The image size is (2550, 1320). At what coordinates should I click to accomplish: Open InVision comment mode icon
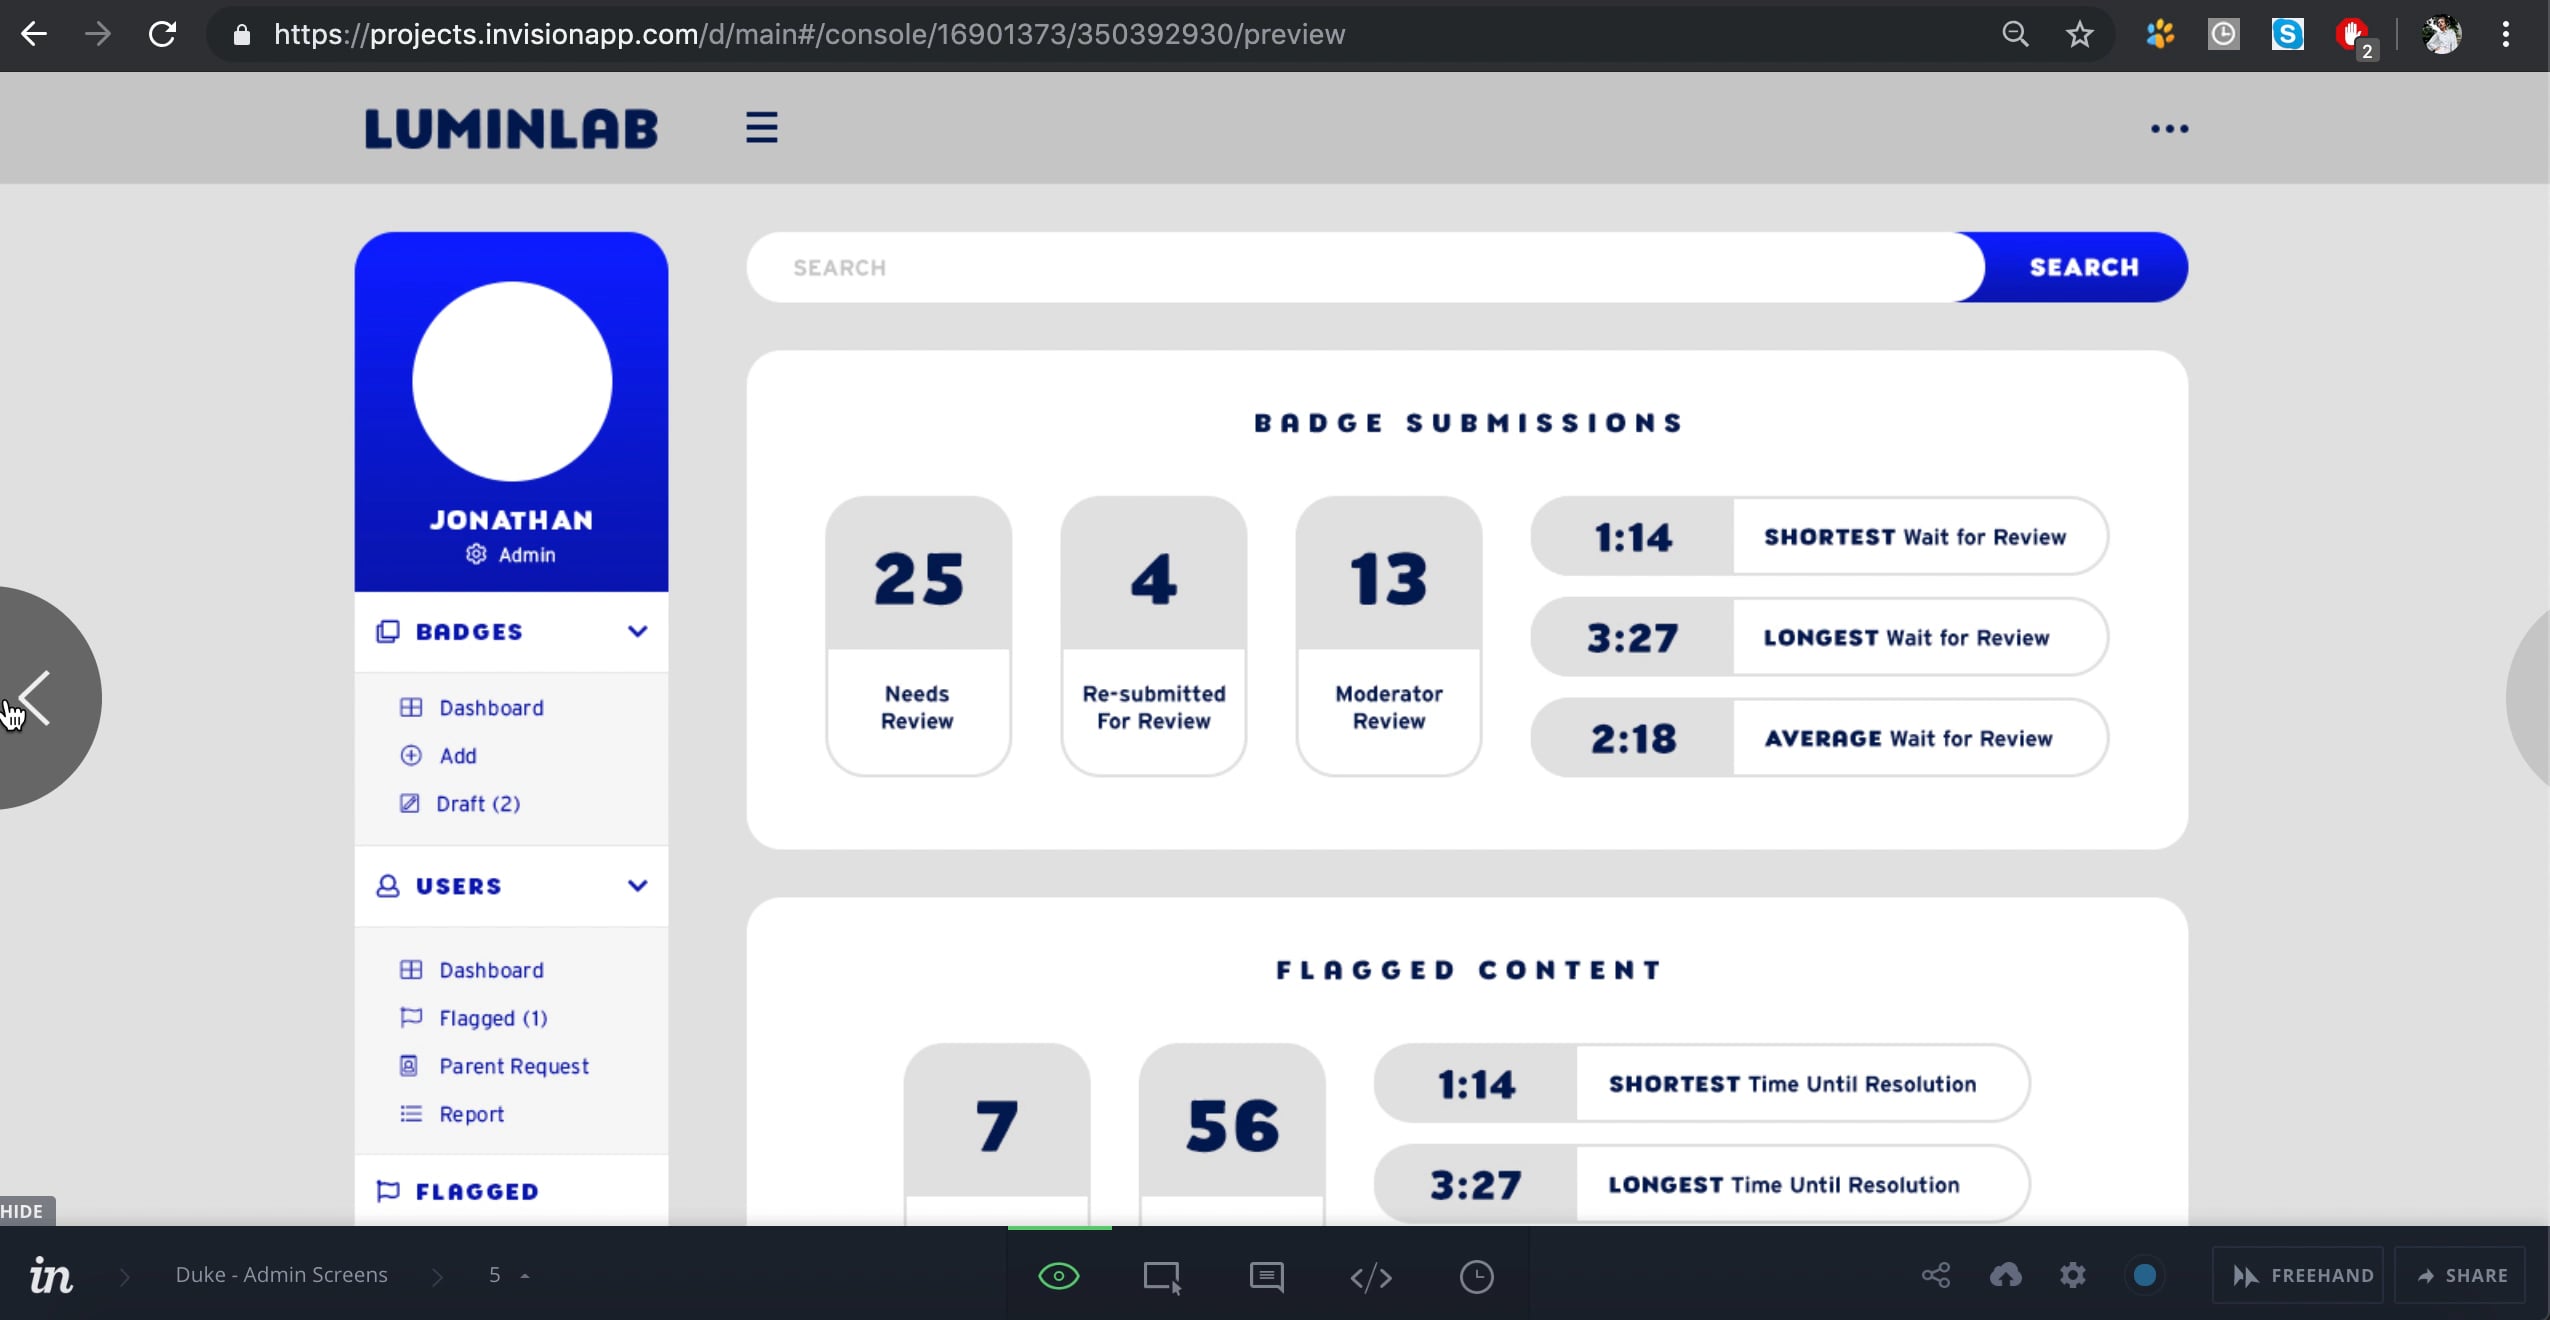pyautogui.click(x=1266, y=1277)
